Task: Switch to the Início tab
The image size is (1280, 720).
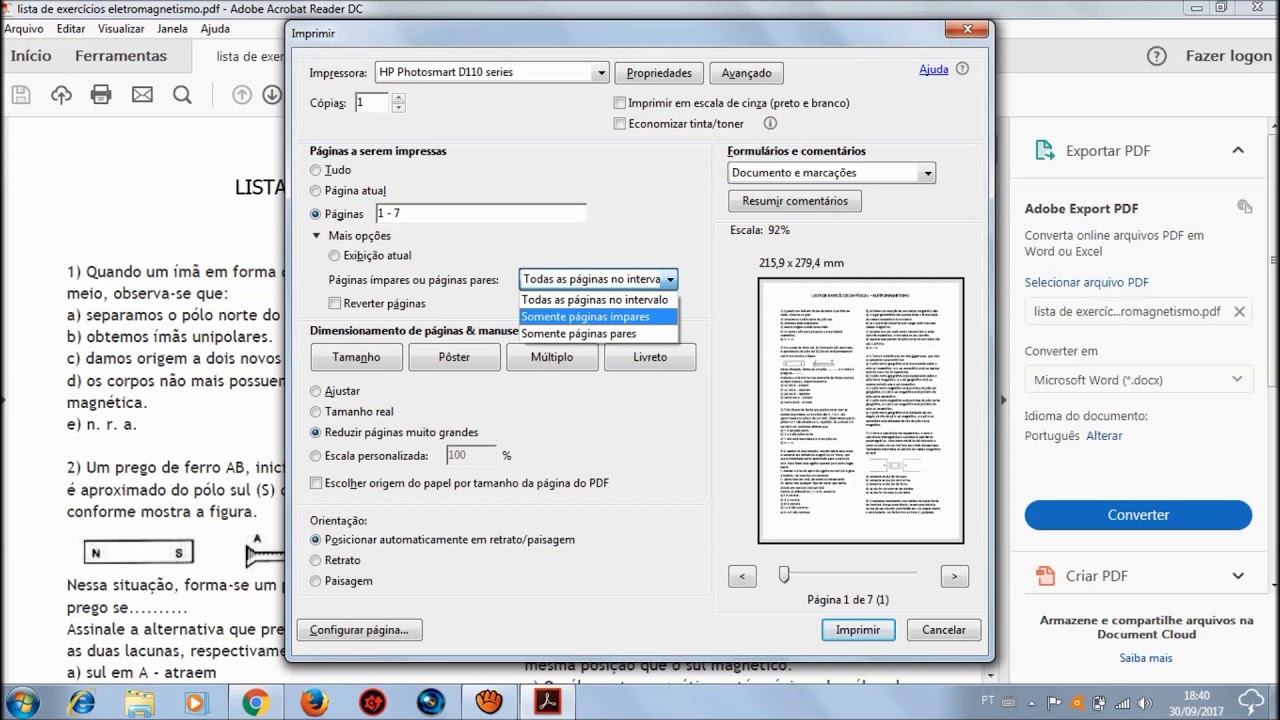Action: tap(31, 56)
